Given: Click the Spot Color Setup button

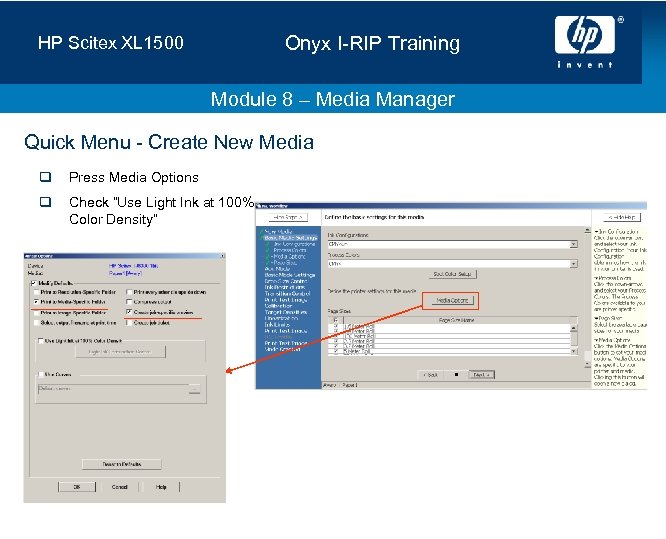Looking at the screenshot, I should point(452,274).
